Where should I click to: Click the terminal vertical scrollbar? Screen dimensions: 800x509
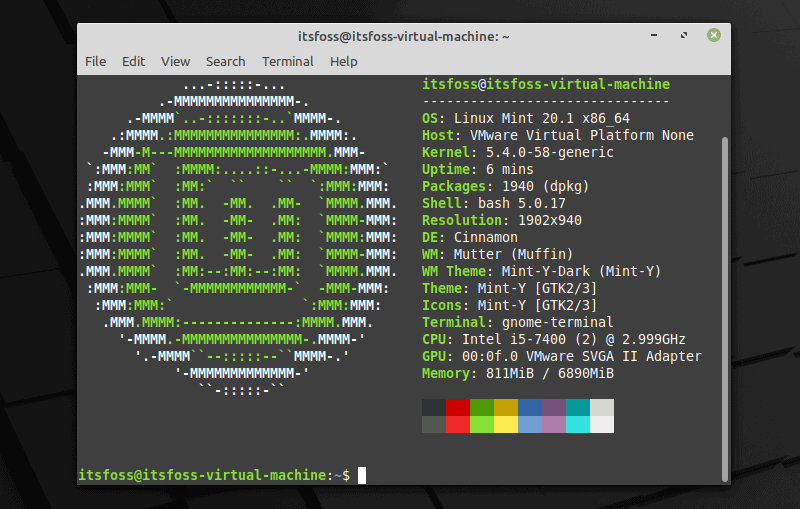click(x=725, y=309)
